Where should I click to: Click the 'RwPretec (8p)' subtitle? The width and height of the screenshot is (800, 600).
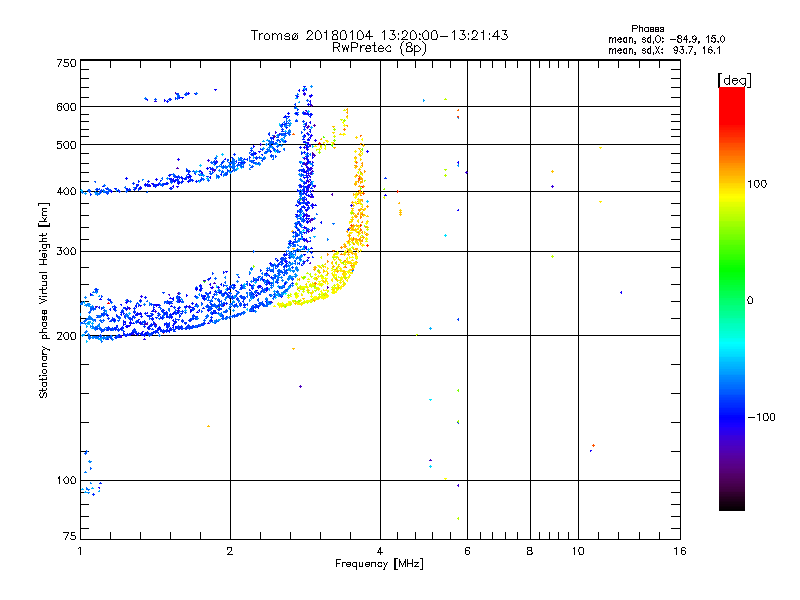pyautogui.click(x=379, y=48)
